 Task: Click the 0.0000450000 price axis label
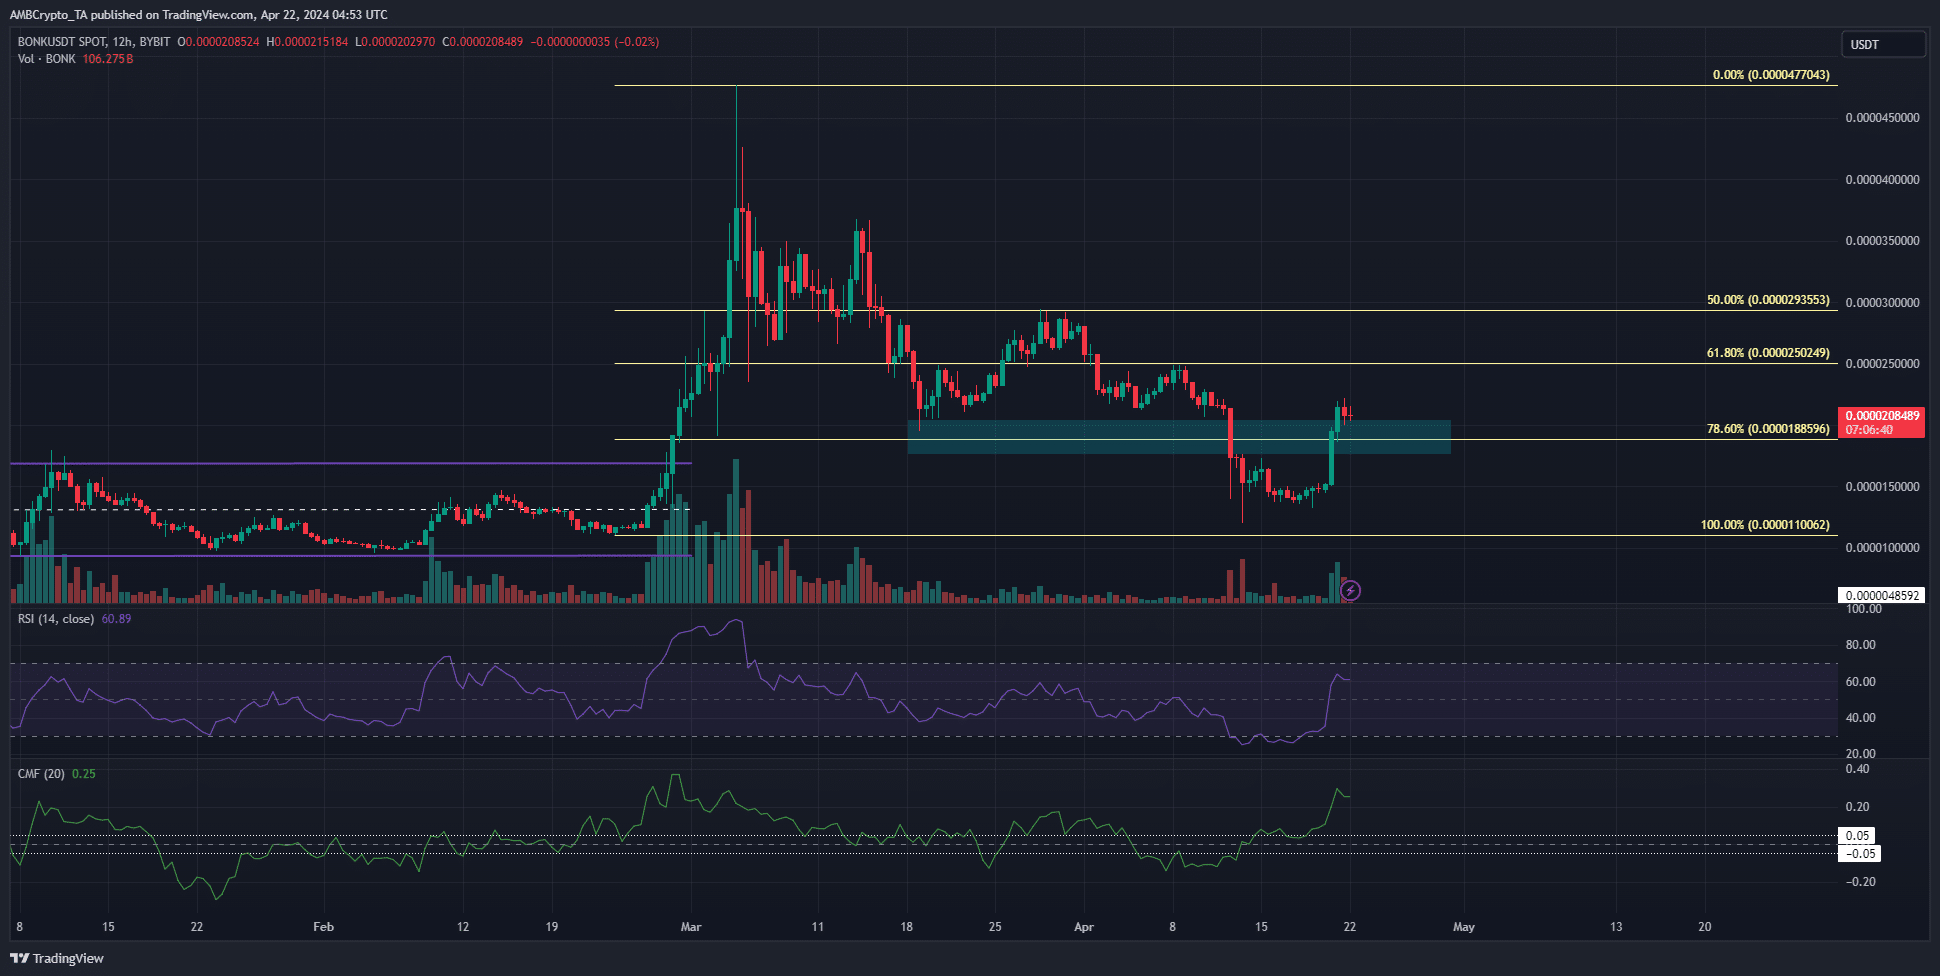coord(1882,118)
